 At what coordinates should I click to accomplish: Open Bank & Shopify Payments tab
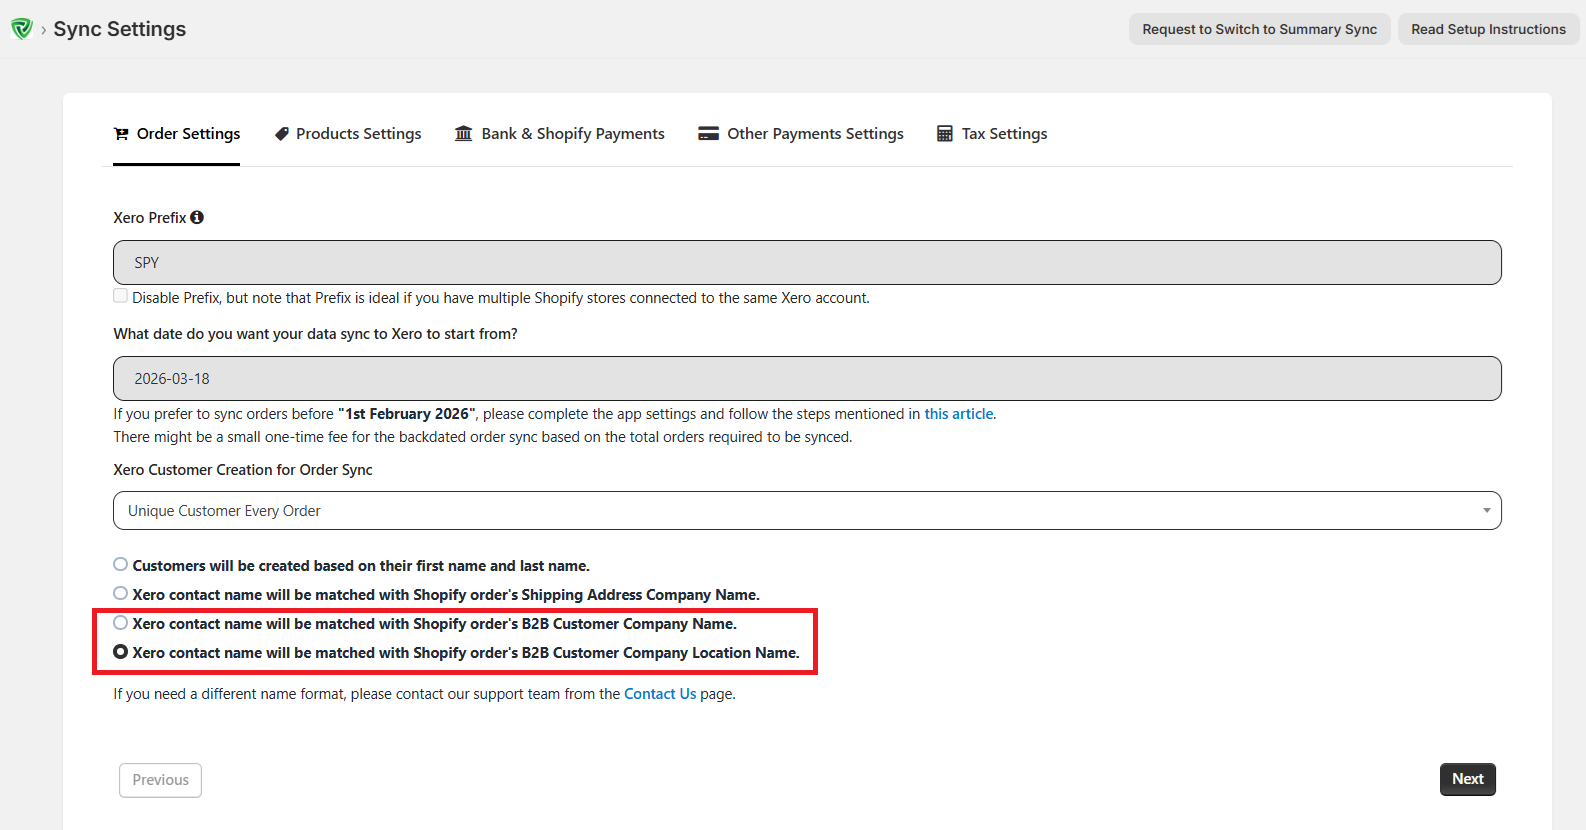point(559,134)
